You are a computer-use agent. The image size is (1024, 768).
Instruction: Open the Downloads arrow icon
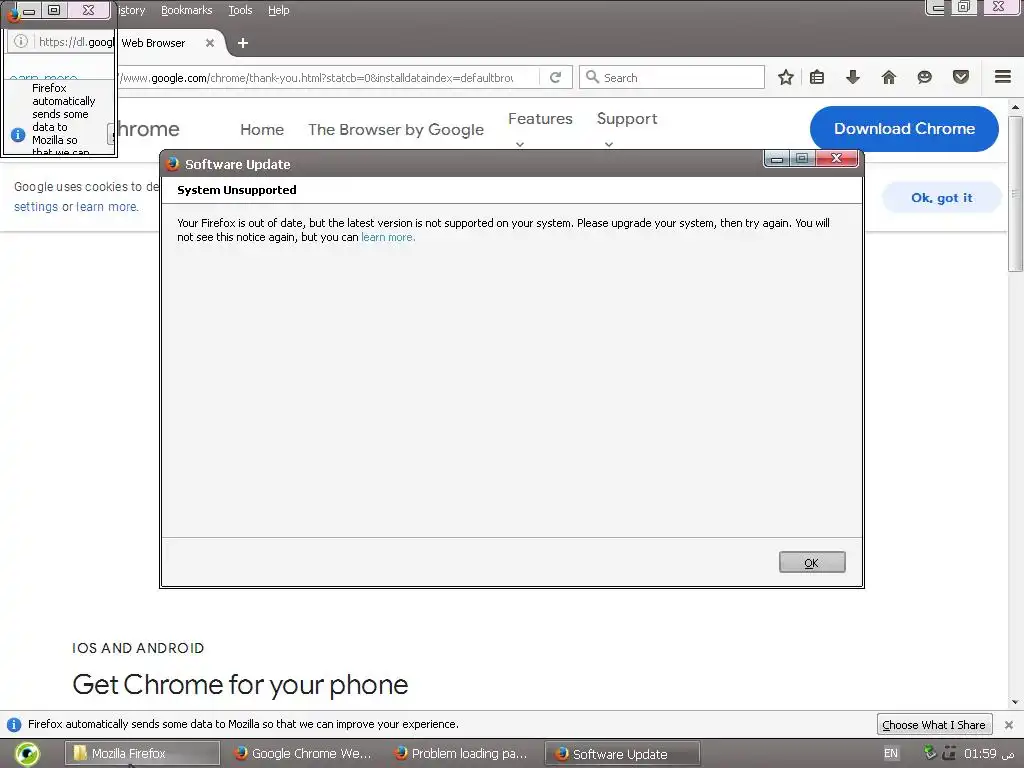pos(853,78)
